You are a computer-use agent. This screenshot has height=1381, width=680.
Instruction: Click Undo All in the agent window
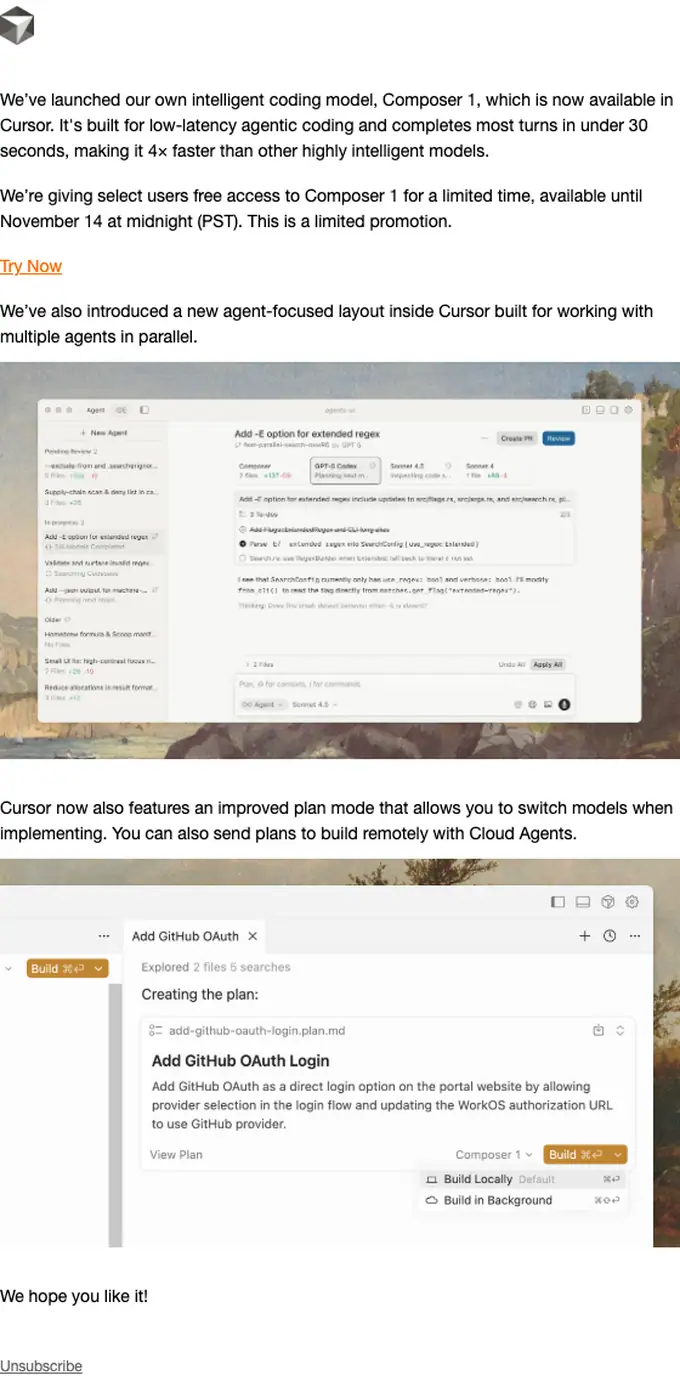tap(512, 664)
